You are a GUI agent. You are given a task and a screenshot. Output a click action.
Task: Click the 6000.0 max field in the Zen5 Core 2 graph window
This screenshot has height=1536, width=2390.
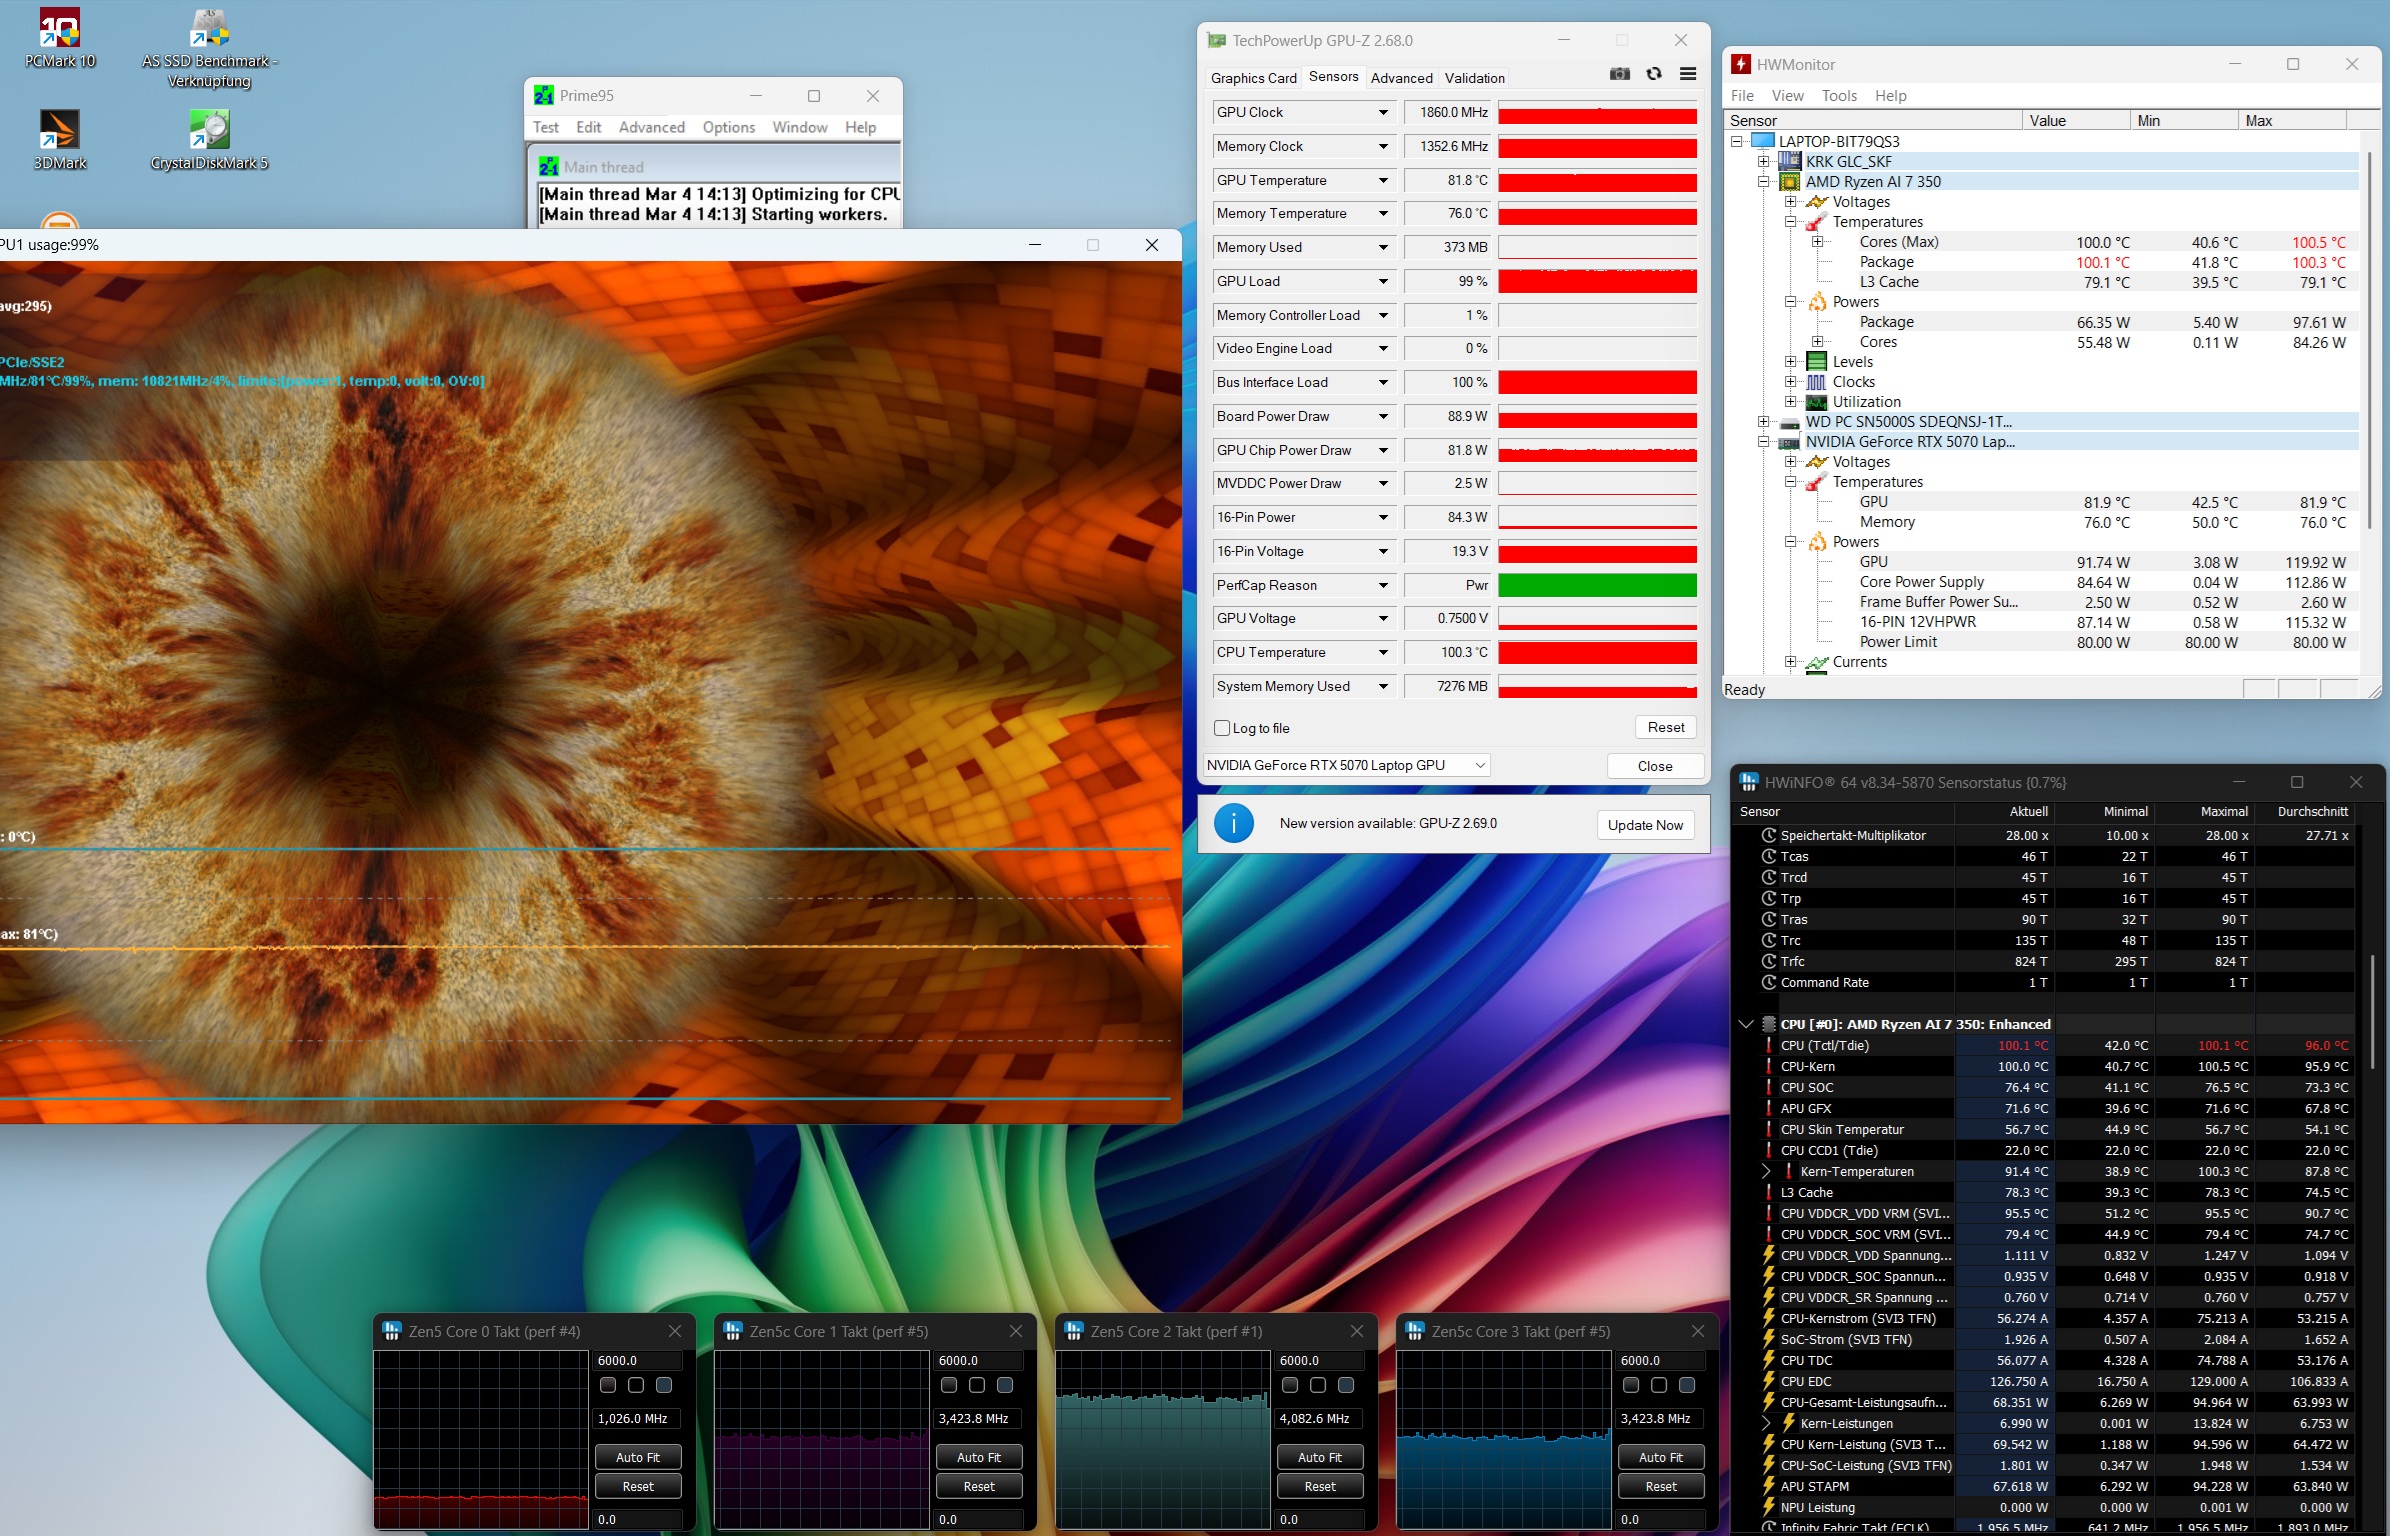[x=1319, y=1361]
